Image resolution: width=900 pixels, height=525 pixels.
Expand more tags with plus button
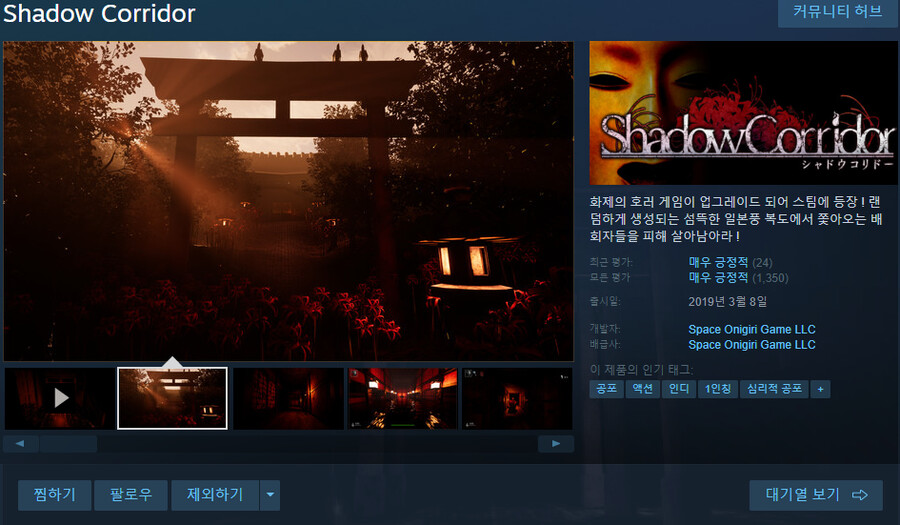pos(820,389)
